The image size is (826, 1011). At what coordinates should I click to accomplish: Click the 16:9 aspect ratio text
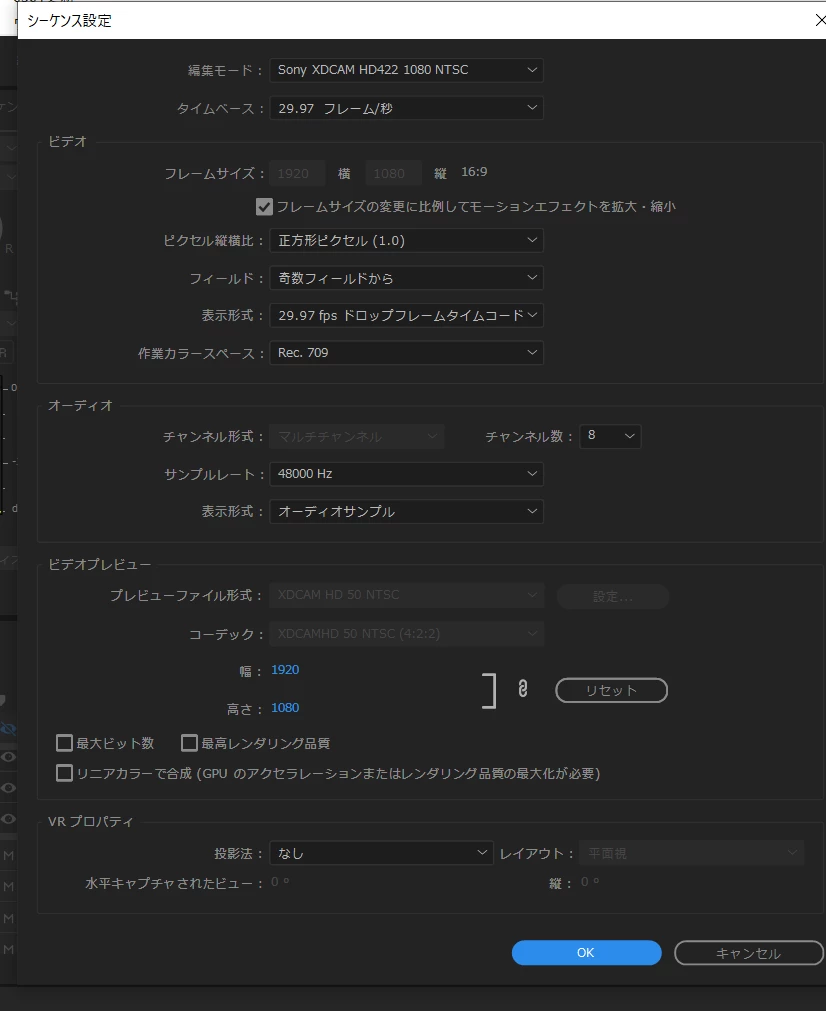coord(474,172)
